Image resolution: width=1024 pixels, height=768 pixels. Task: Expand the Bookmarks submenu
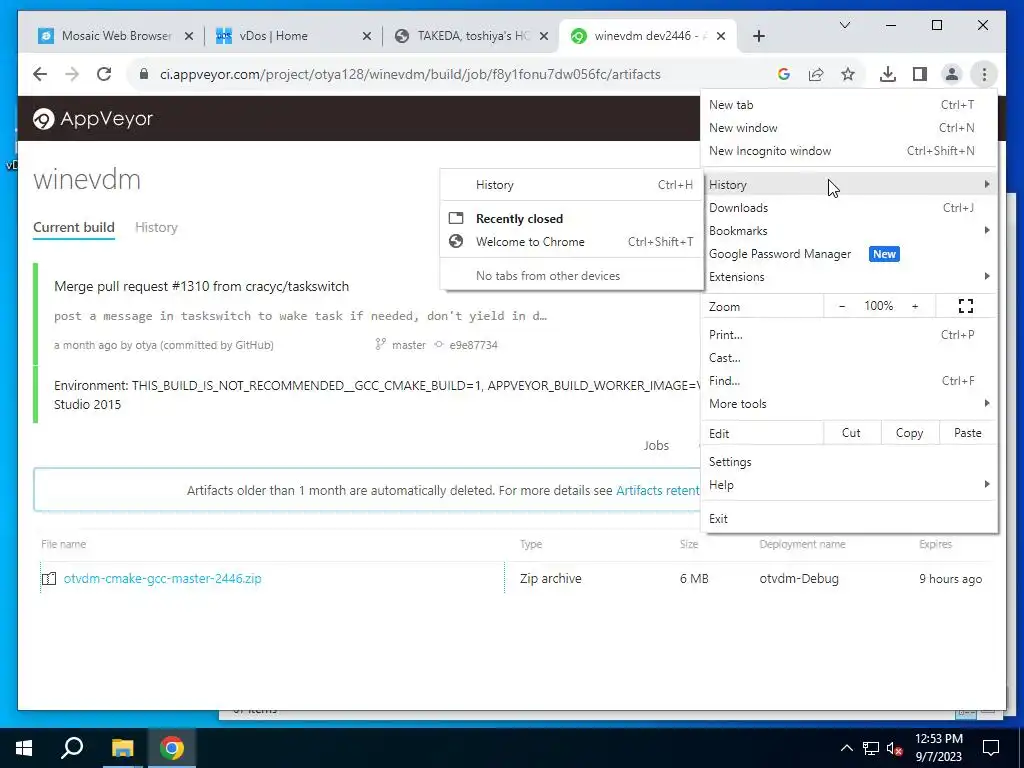pyautogui.click(x=848, y=231)
